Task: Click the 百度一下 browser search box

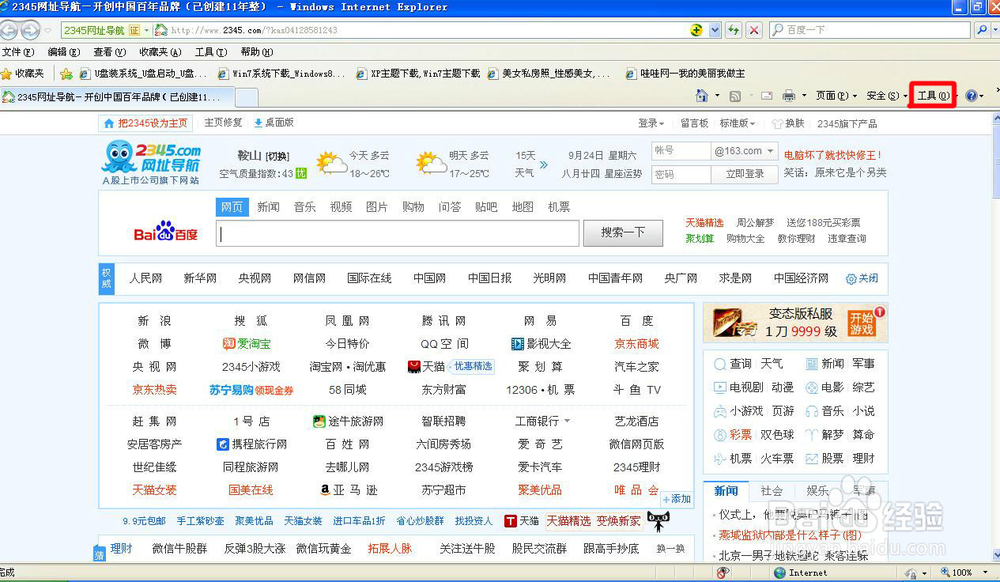Action: pyautogui.click(x=870, y=30)
